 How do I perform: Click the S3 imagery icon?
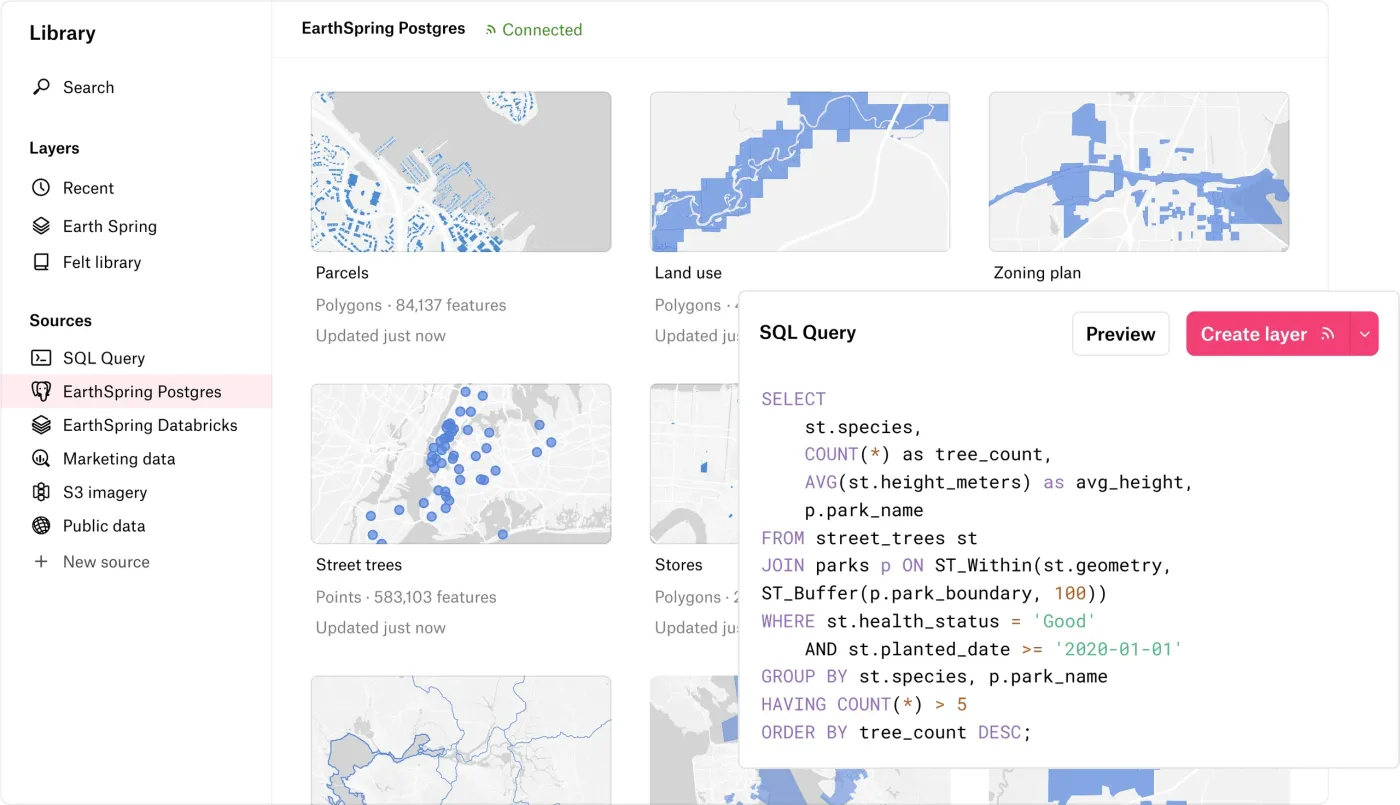(41, 492)
